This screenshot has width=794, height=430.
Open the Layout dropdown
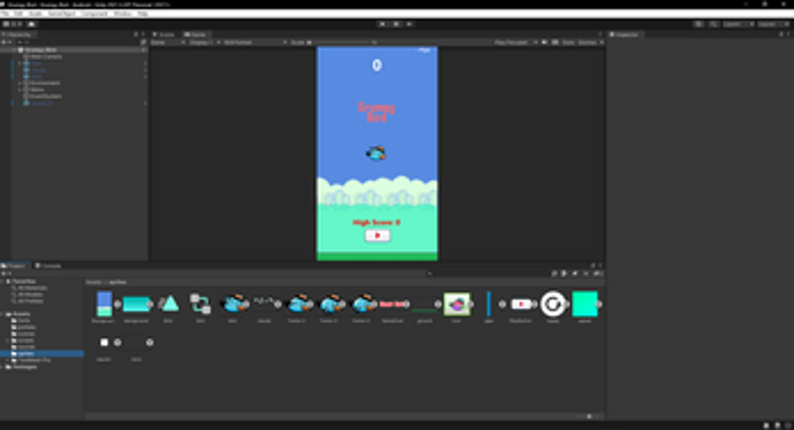coord(773,24)
